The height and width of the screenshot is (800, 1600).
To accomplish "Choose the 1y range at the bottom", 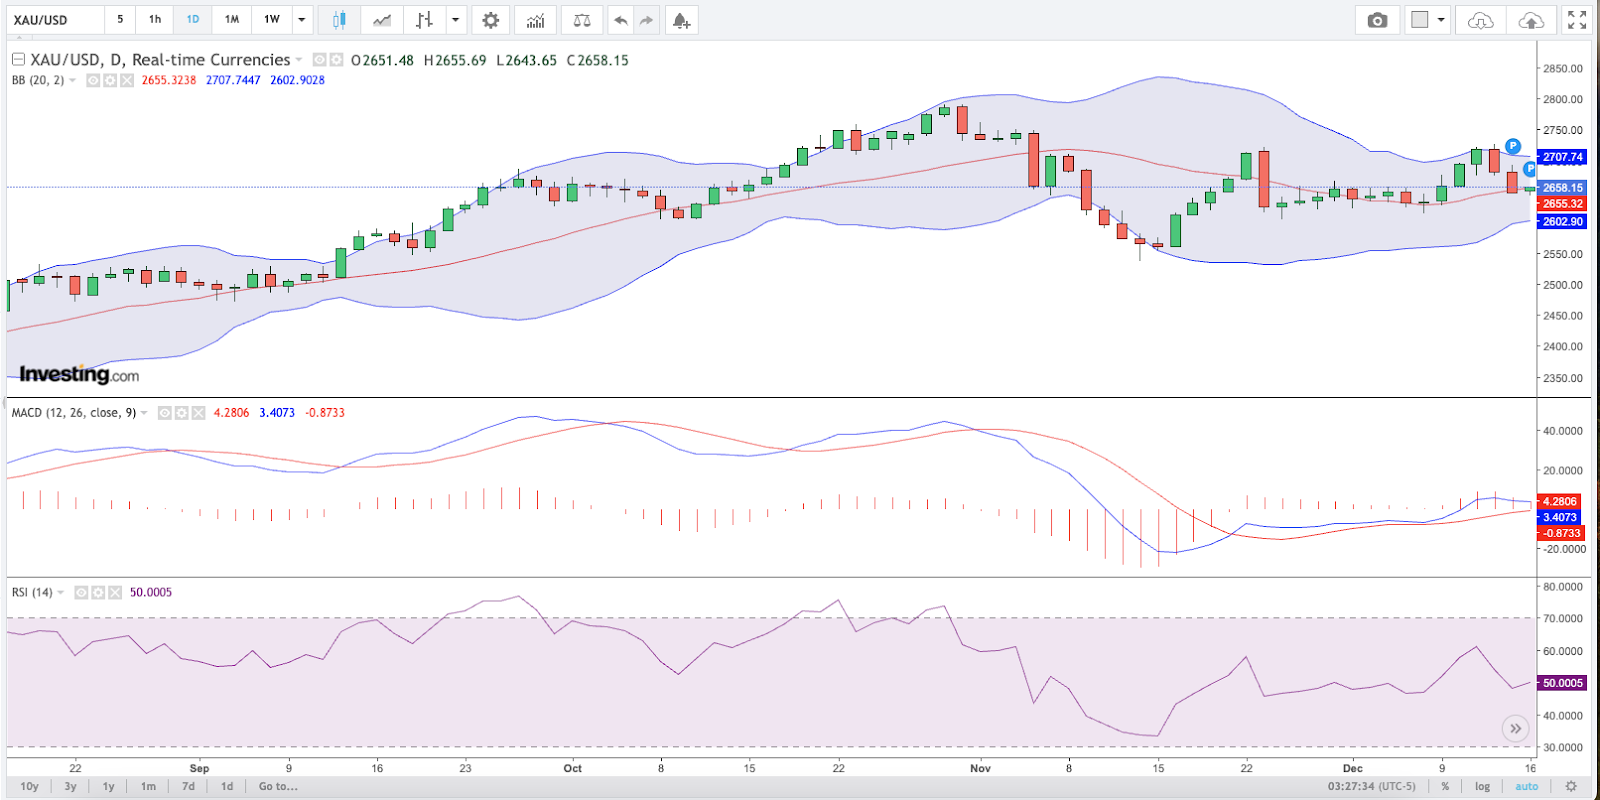I will coord(108,786).
